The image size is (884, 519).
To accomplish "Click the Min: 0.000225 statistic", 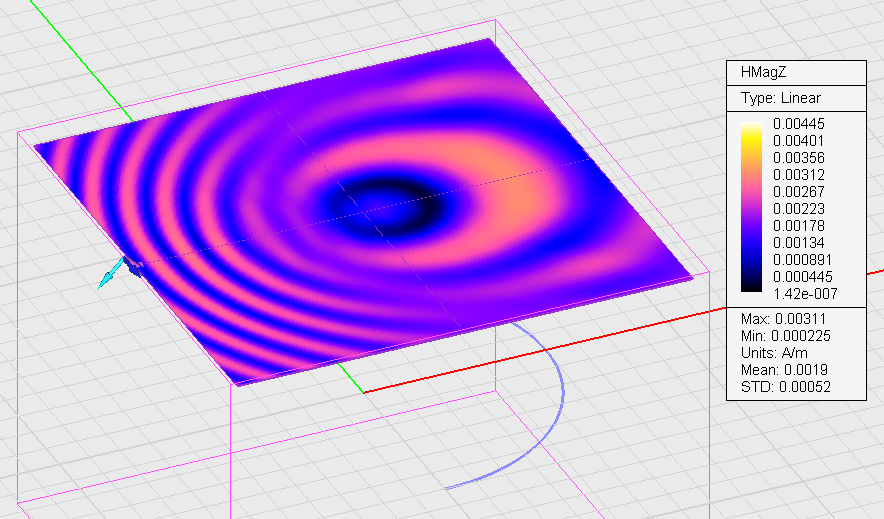I will [x=786, y=336].
